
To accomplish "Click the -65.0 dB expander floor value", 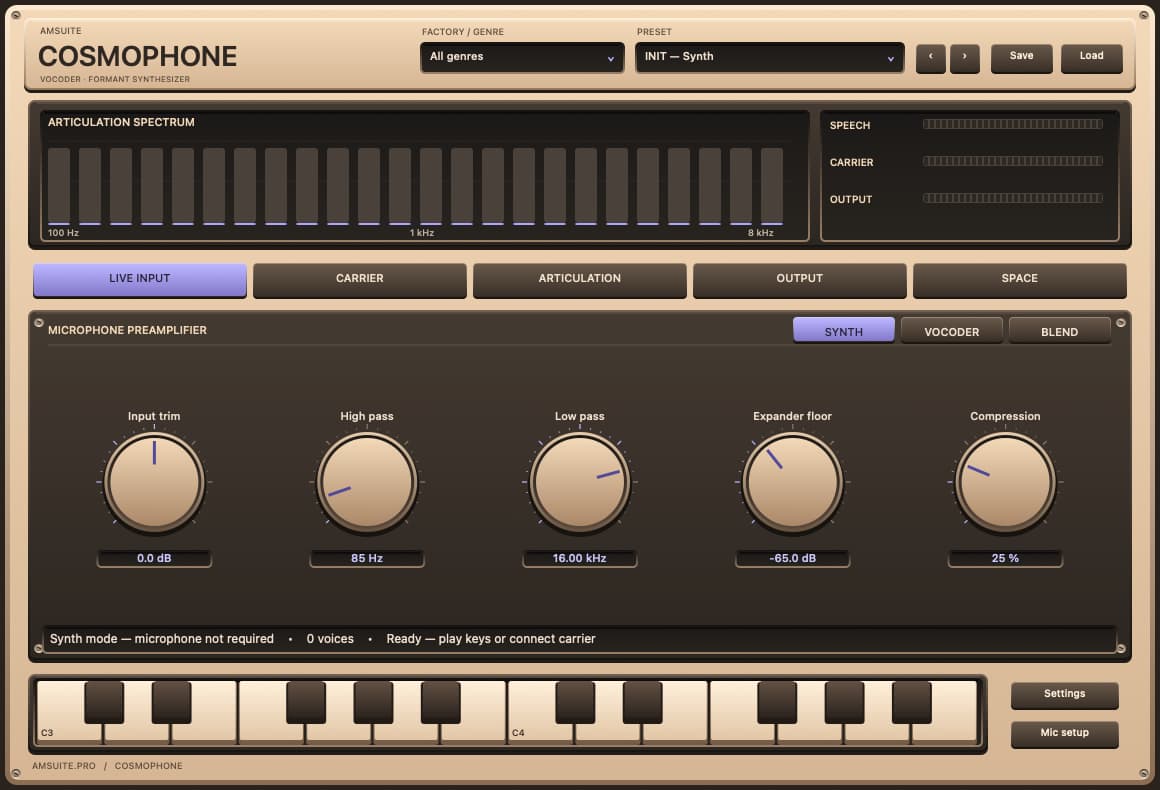I will click(x=792, y=558).
